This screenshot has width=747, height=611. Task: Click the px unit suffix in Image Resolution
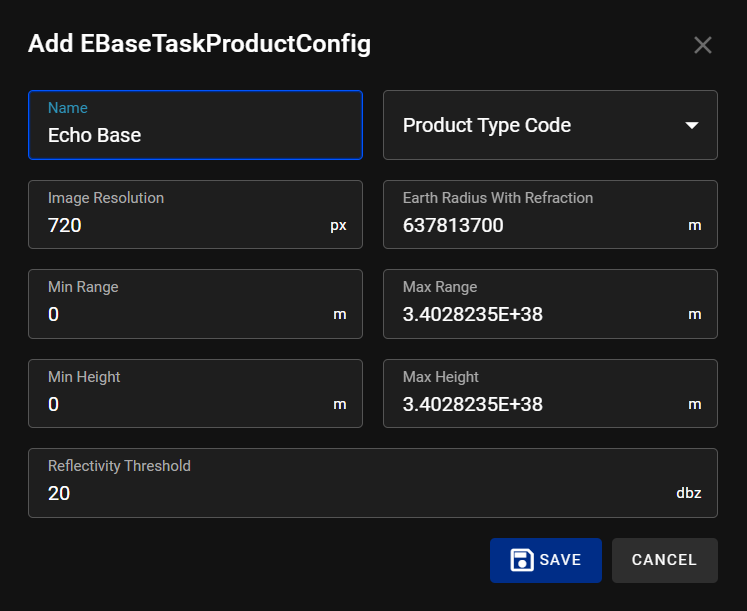tap(338, 225)
